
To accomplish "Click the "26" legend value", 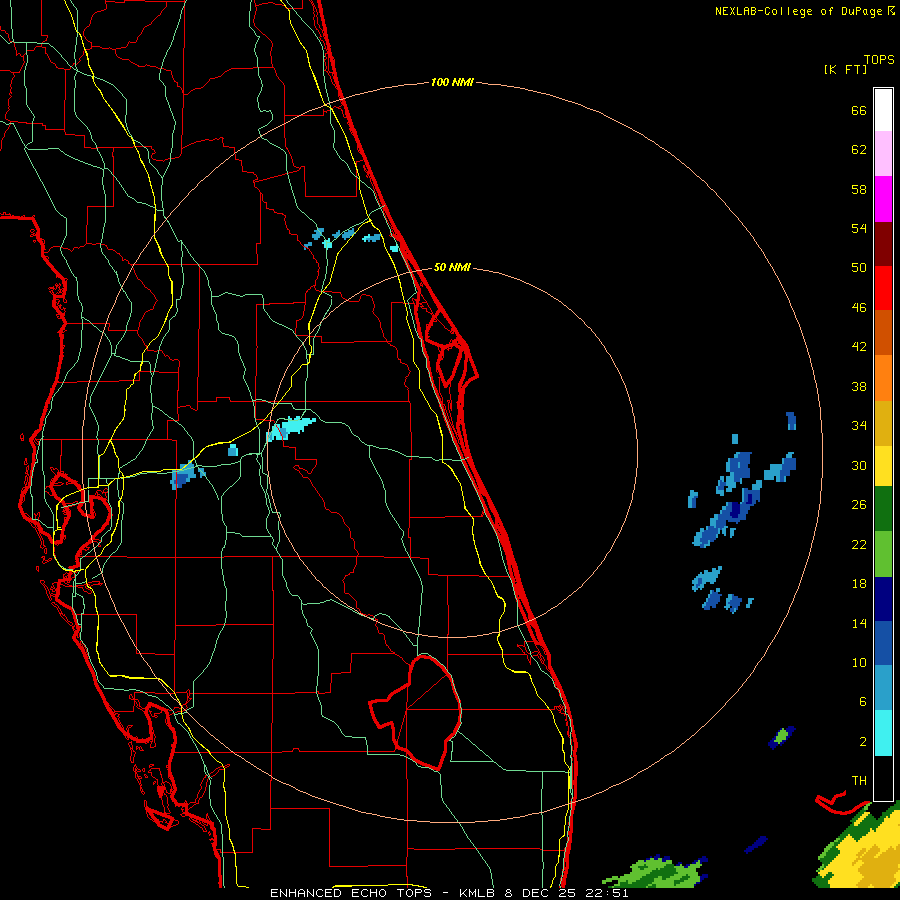I will click(859, 505).
